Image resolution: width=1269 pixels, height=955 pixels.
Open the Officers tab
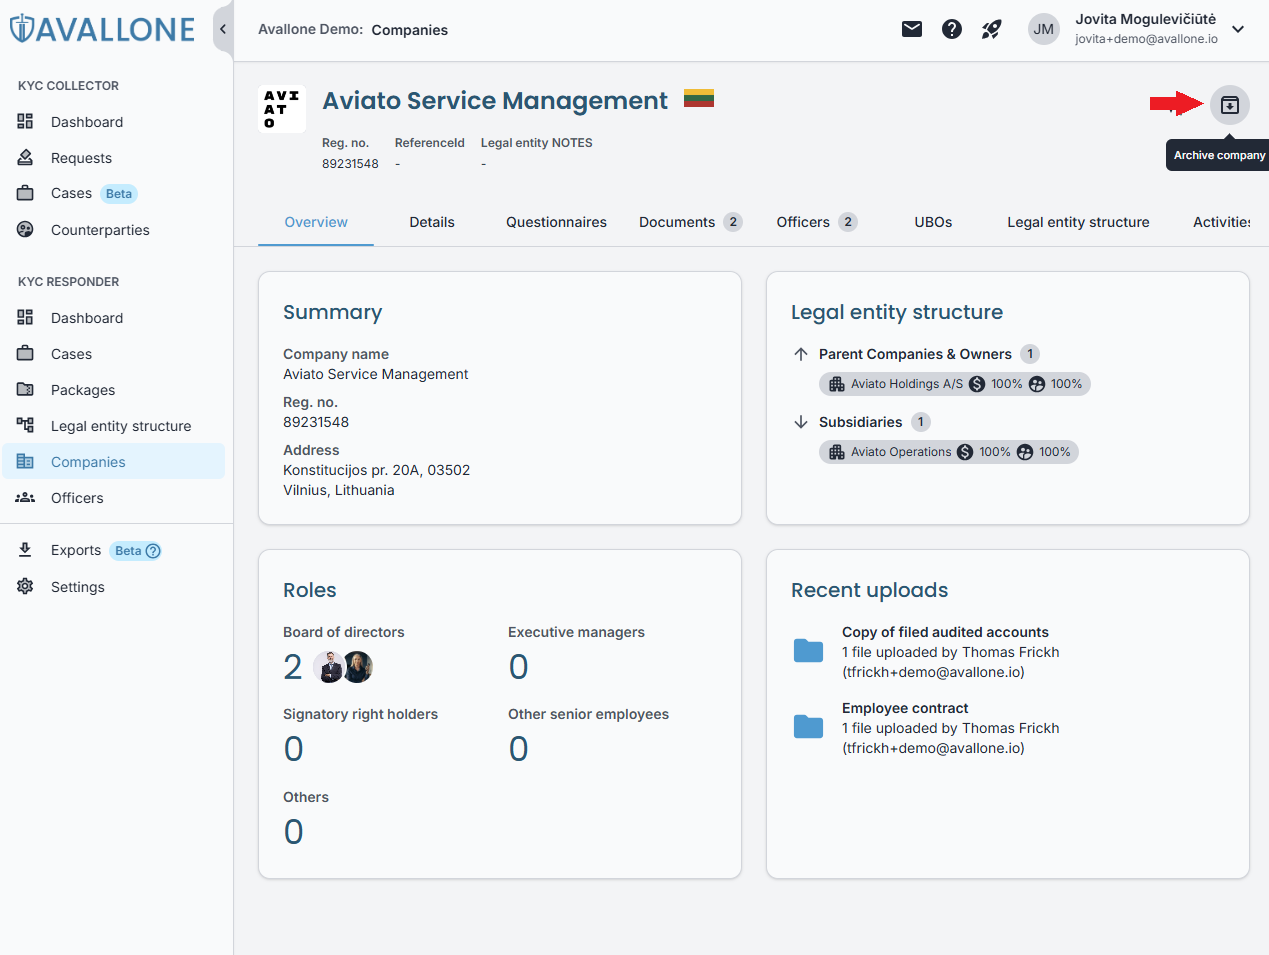816,222
